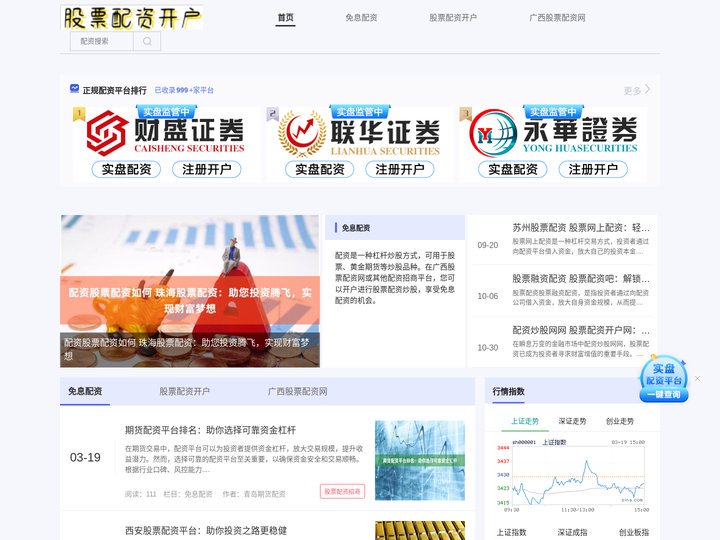Click author 青岛期货配资
Image resolution: width=720 pixels, height=540 pixels.
coord(264,494)
